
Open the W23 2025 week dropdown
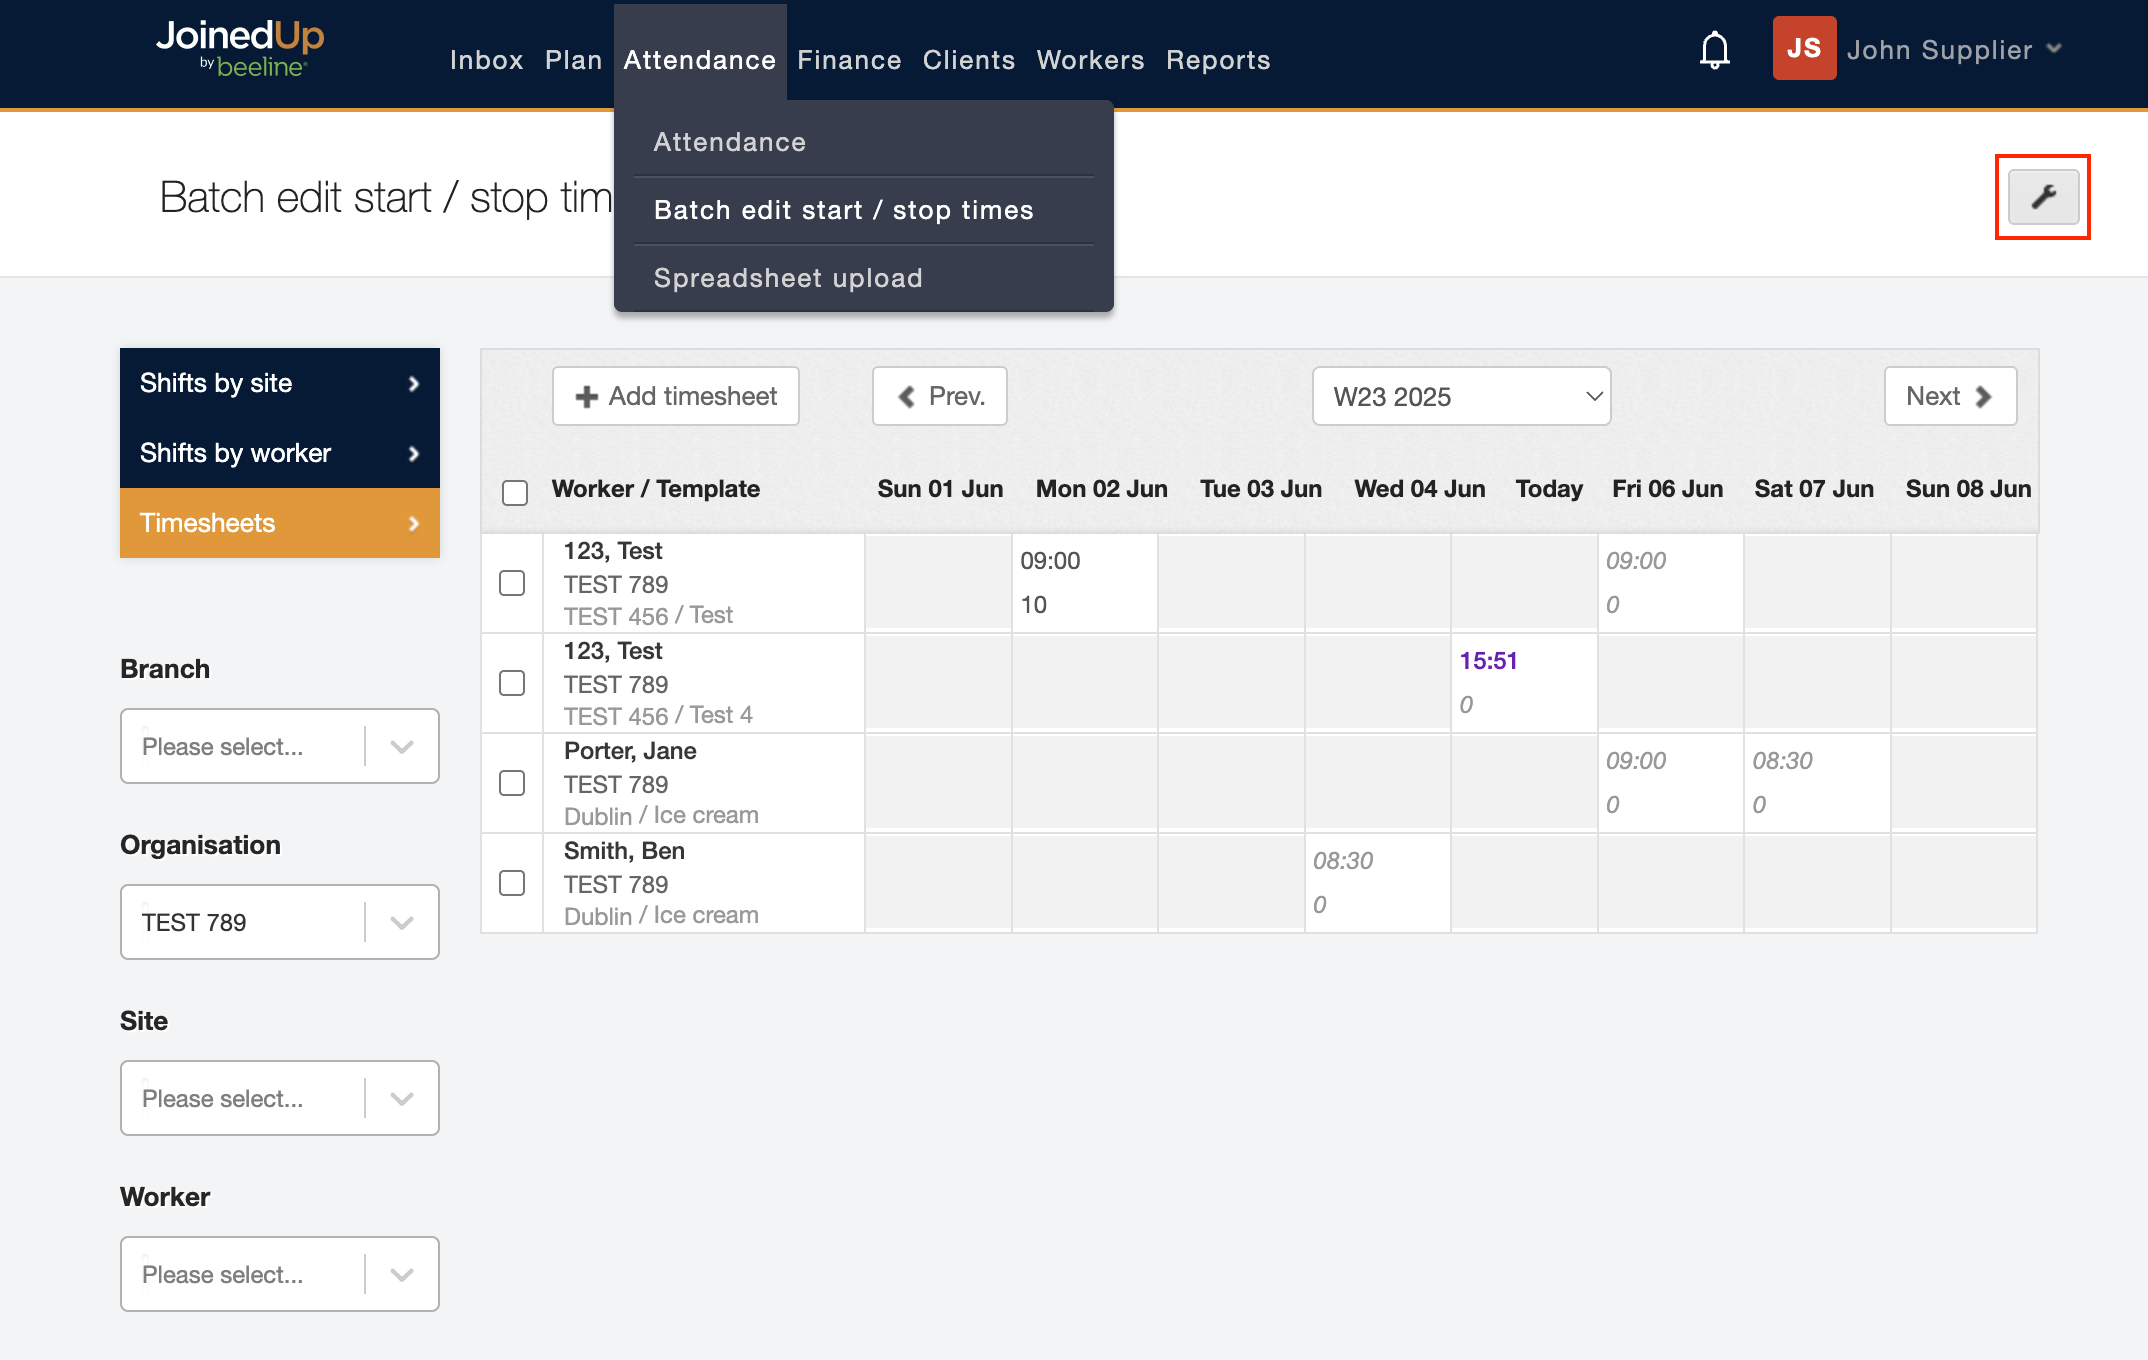pyautogui.click(x=1461, y=396)
